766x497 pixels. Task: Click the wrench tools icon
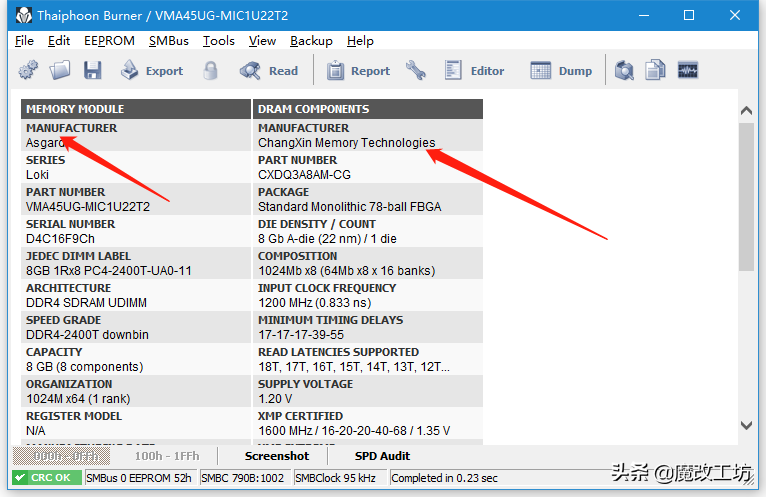(416, 70)
